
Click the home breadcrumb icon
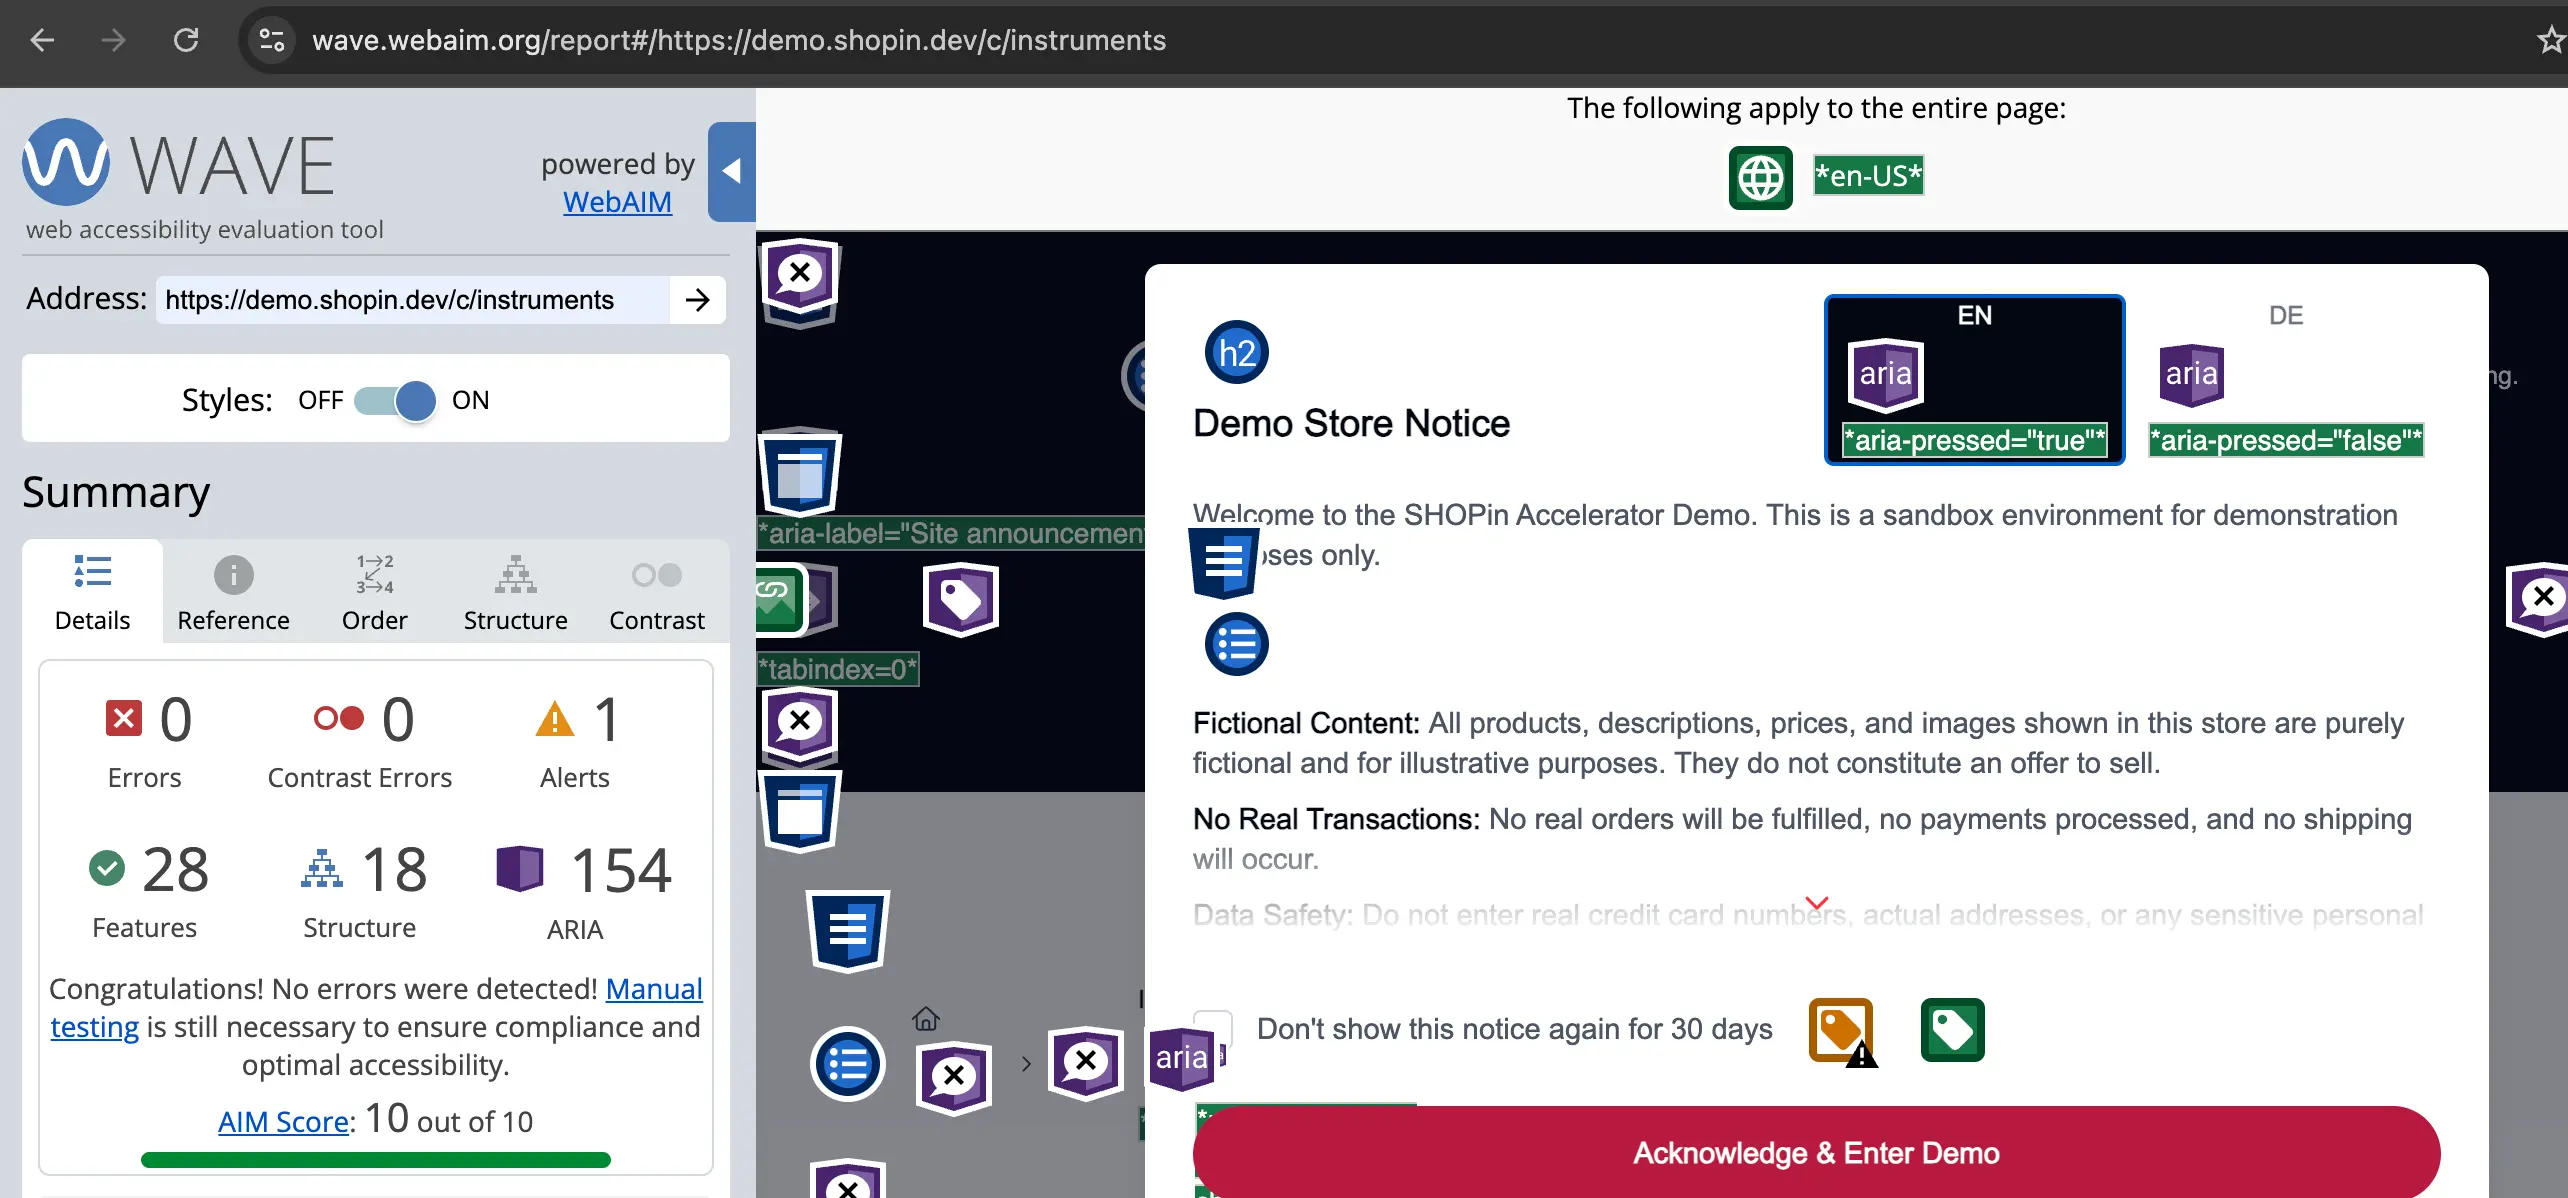pos(926,1019)
